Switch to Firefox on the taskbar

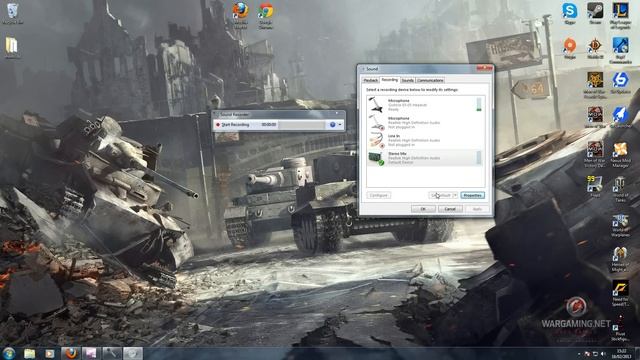coord(71,353)
